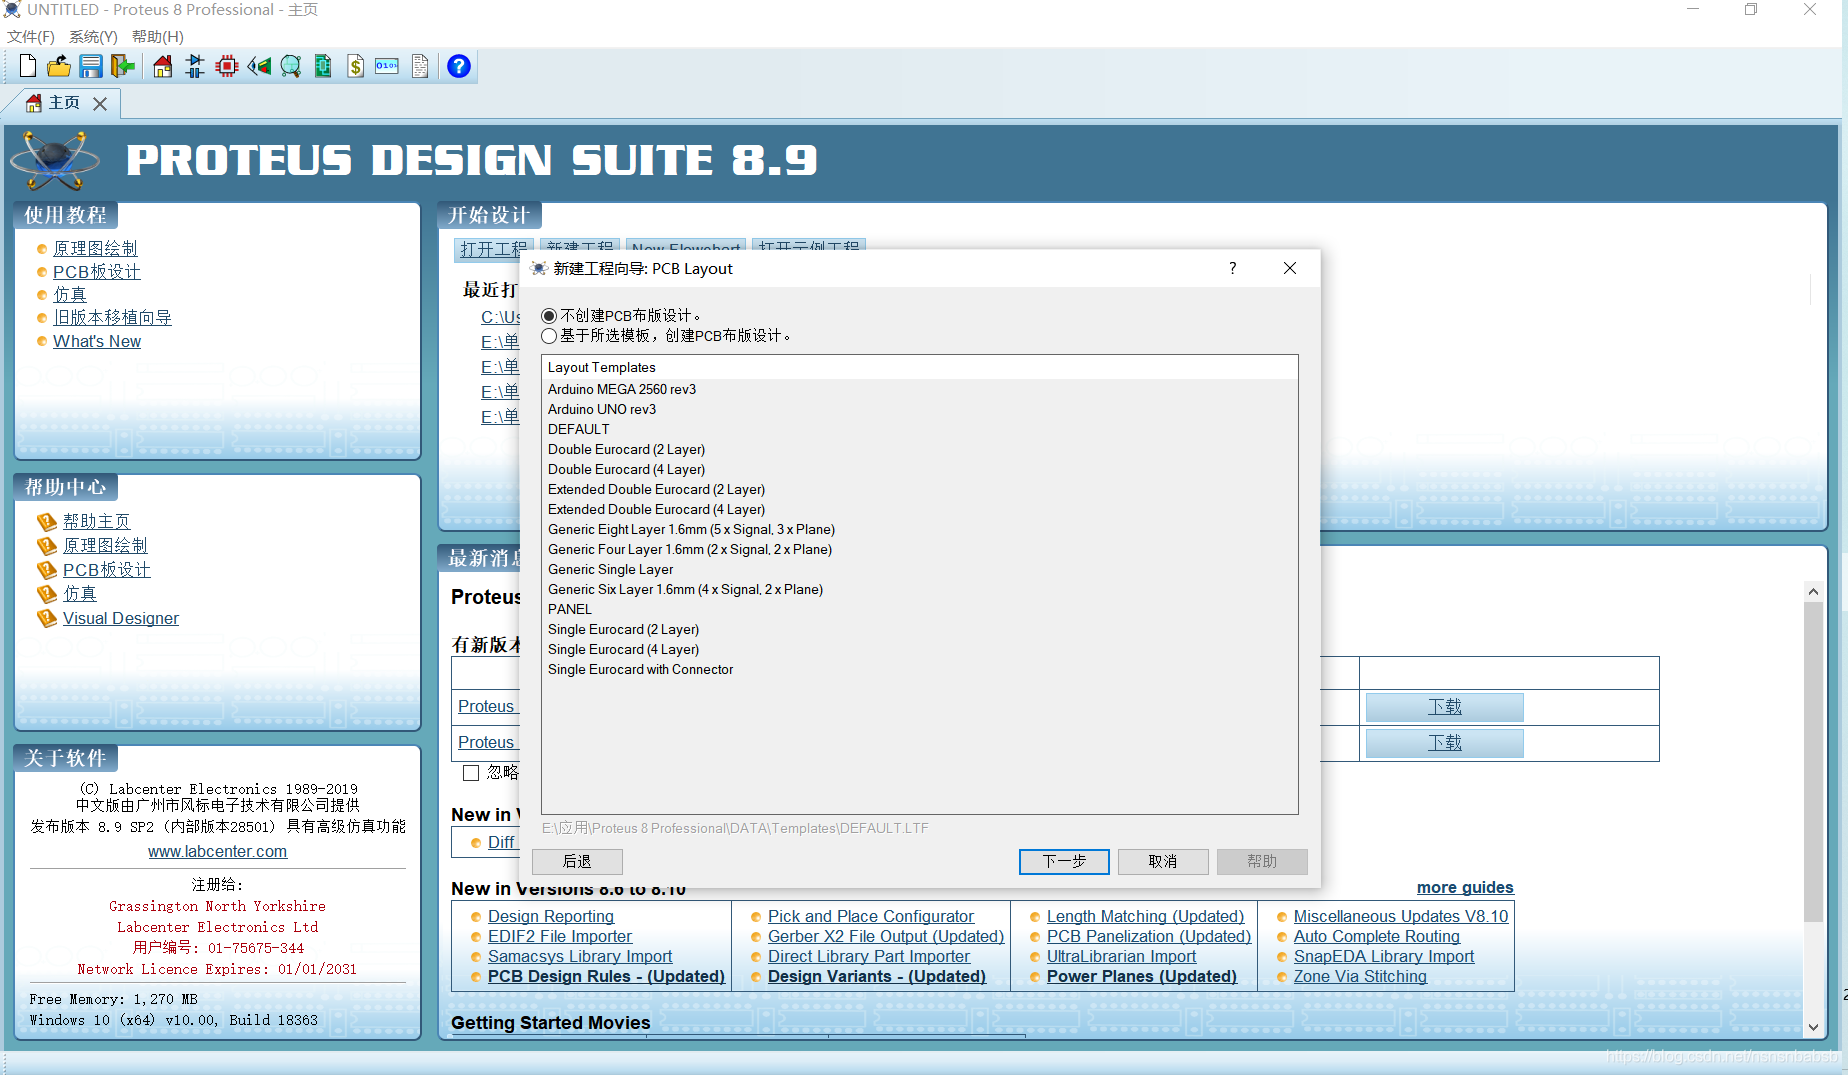Close the 主页 tab with its X
1848x1075 pixels.
coord(100,104)
